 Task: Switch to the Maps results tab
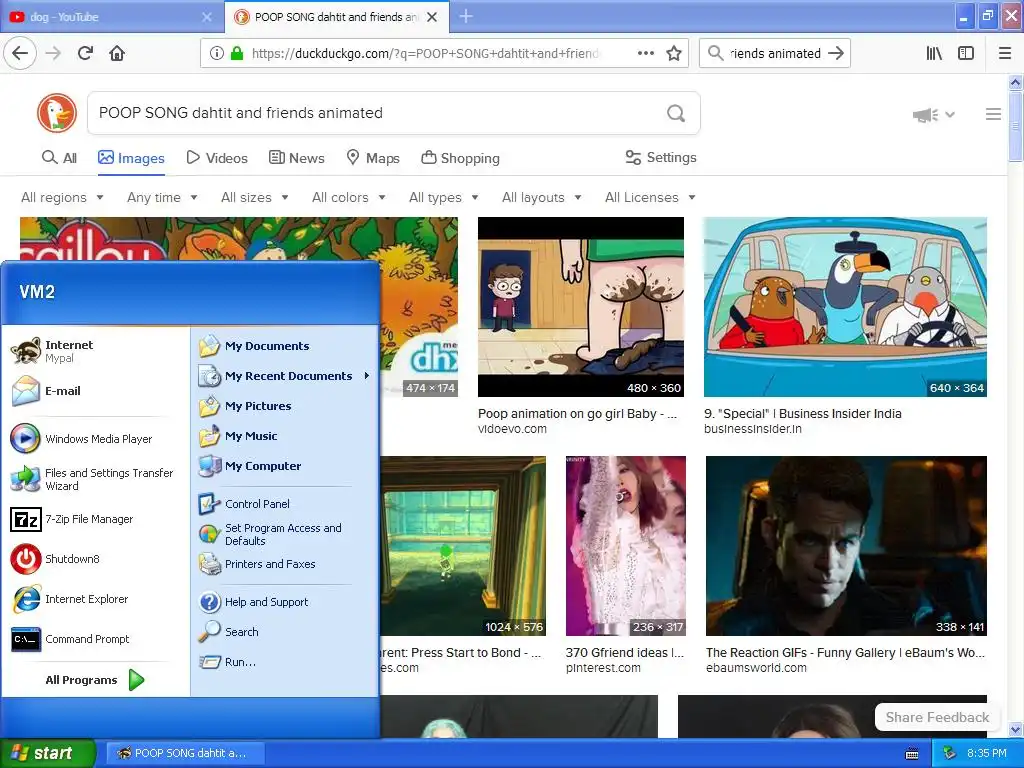[373, 158]
